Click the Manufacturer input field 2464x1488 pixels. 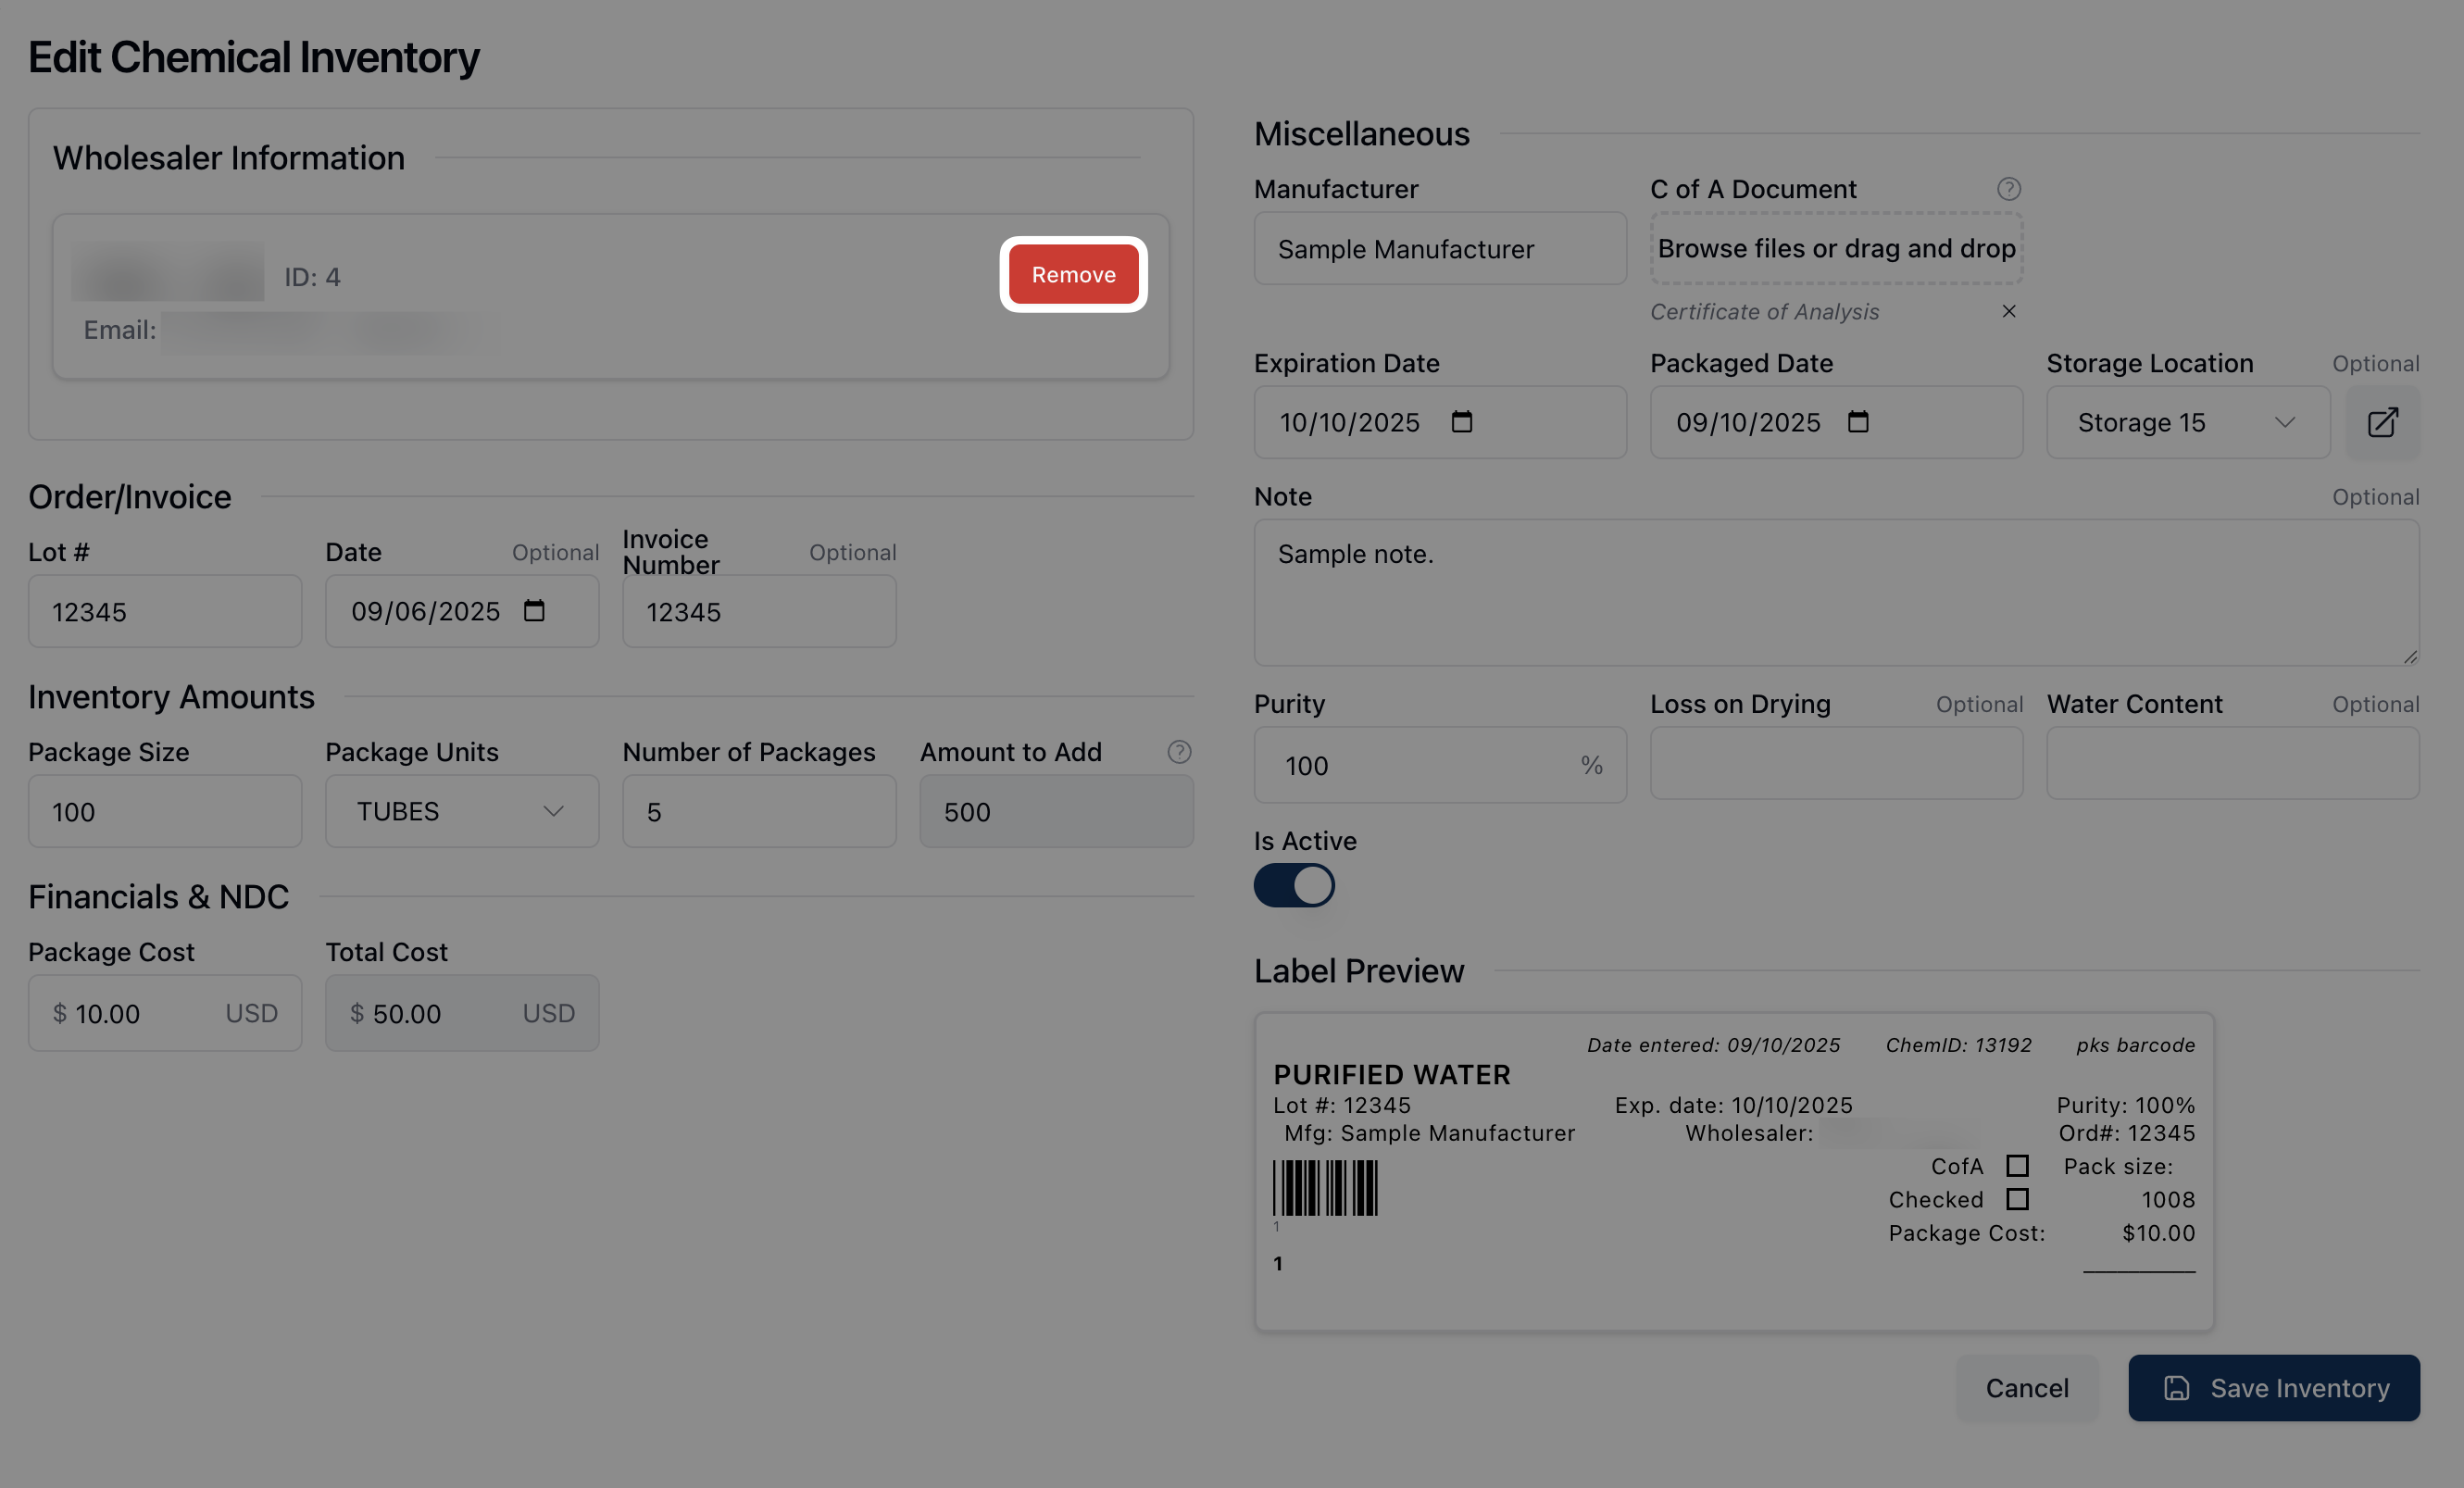[x=1439, y=249]
